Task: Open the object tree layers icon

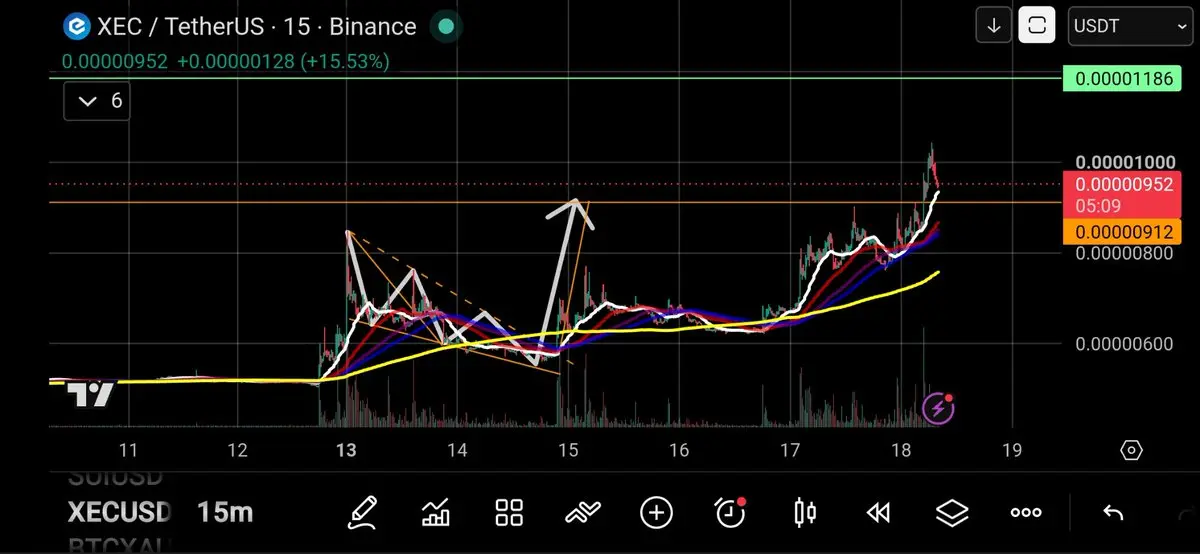Action: (952, 513)
